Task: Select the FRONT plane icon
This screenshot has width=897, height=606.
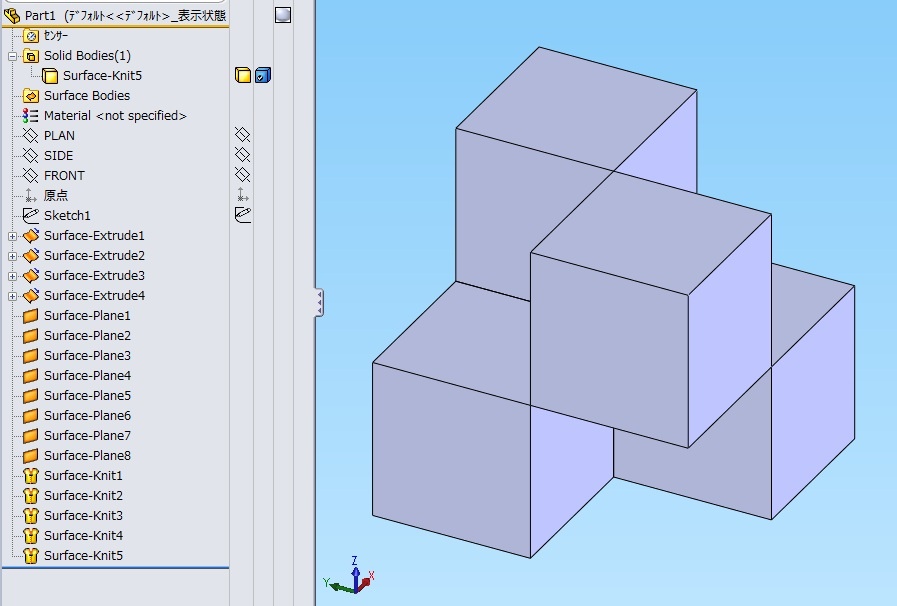Action: 30,176
